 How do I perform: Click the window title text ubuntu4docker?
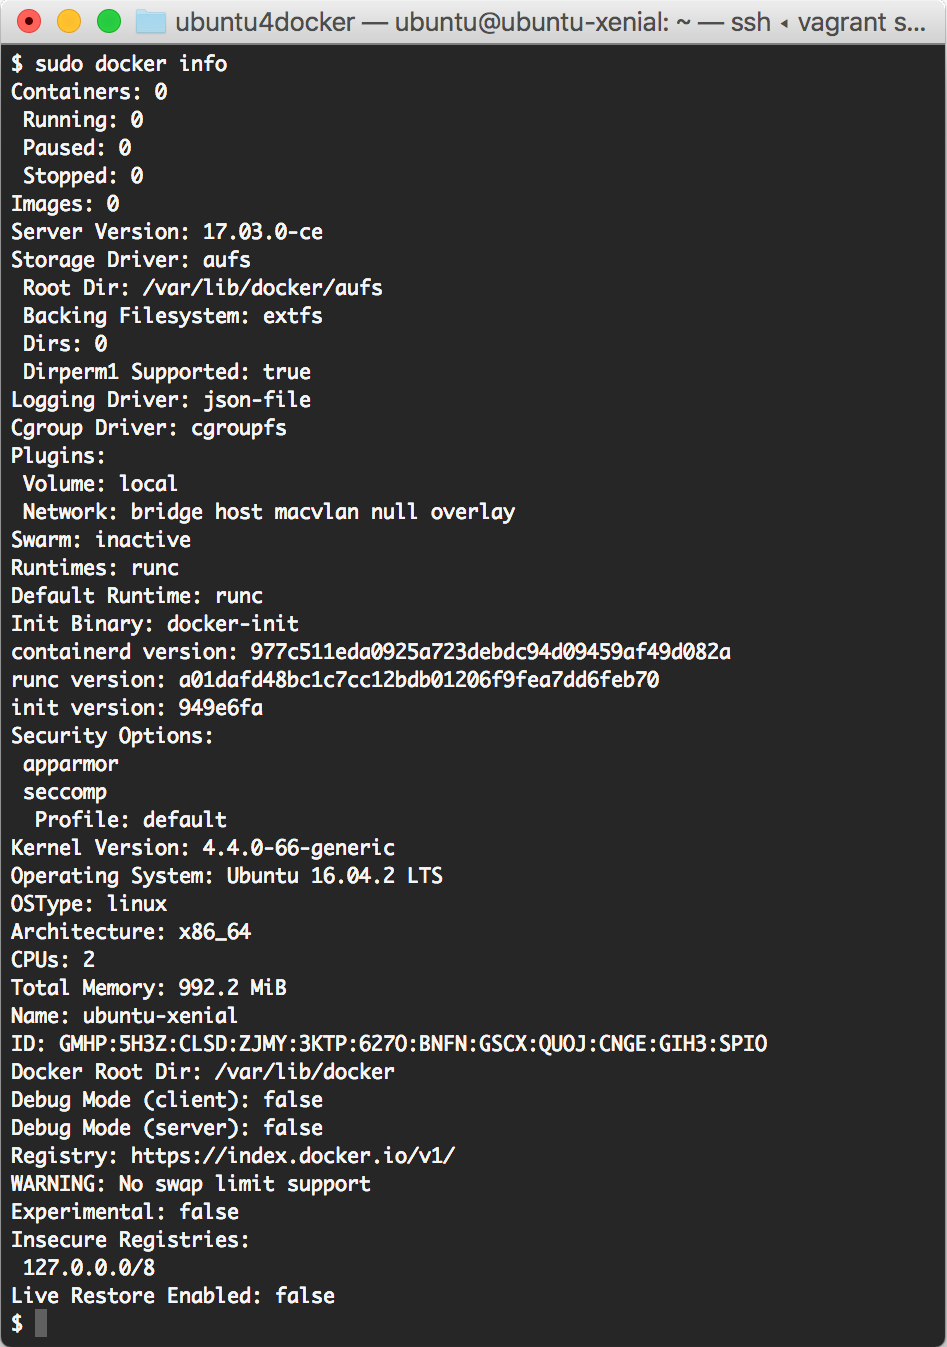(x=265, y=22)
